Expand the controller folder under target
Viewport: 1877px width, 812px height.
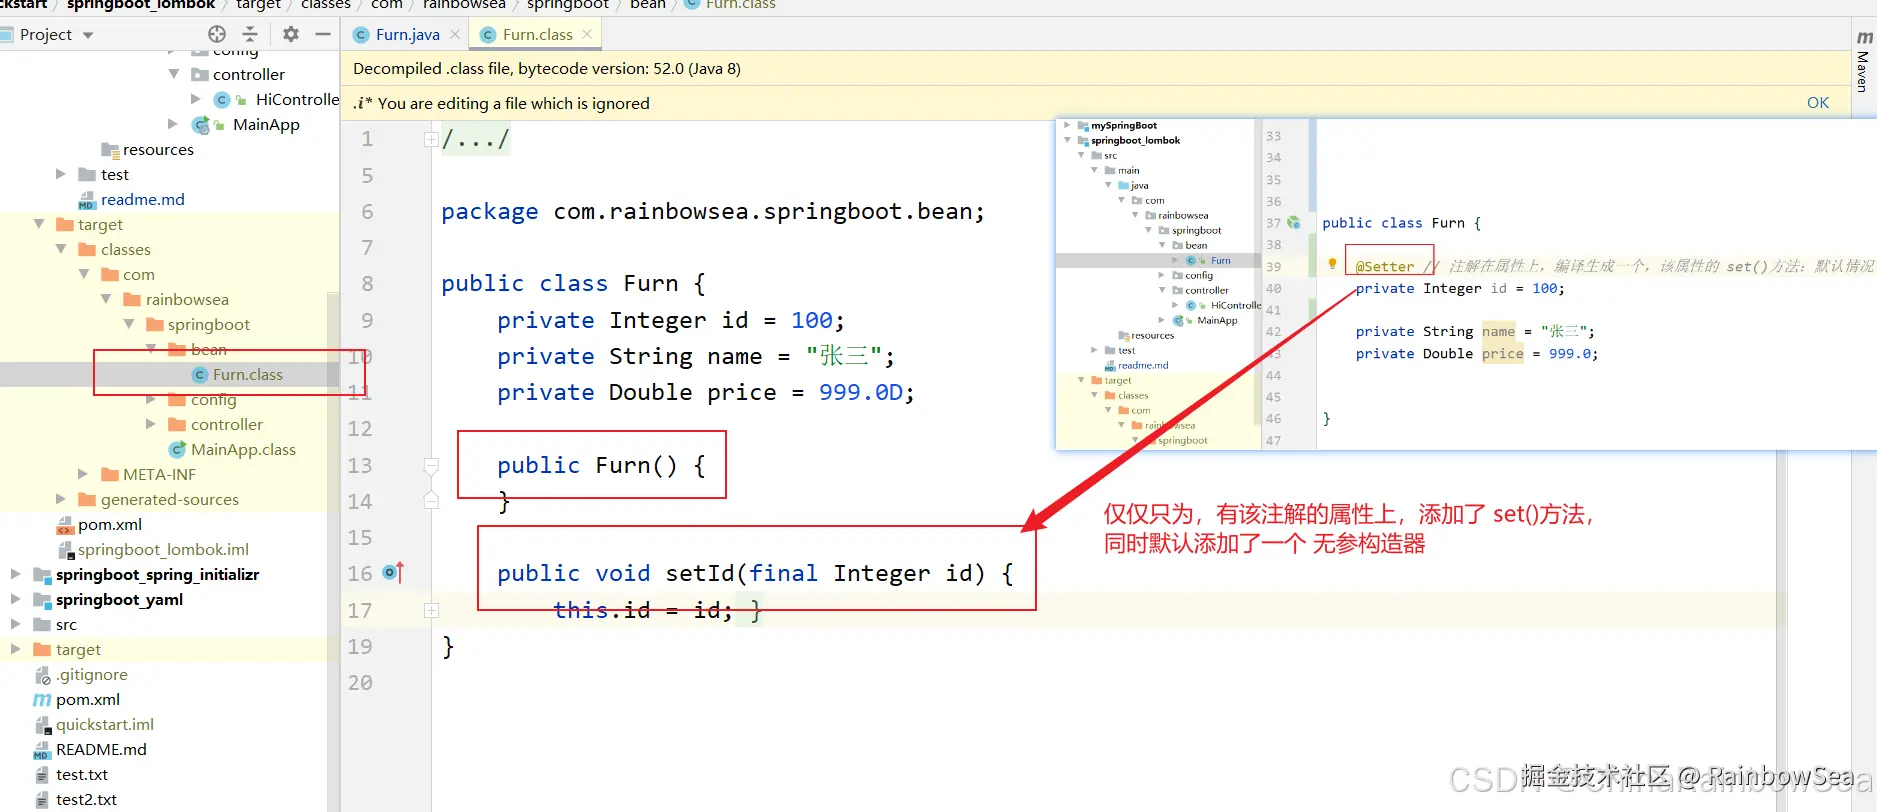pyautogui.click(x=151, y=424)
